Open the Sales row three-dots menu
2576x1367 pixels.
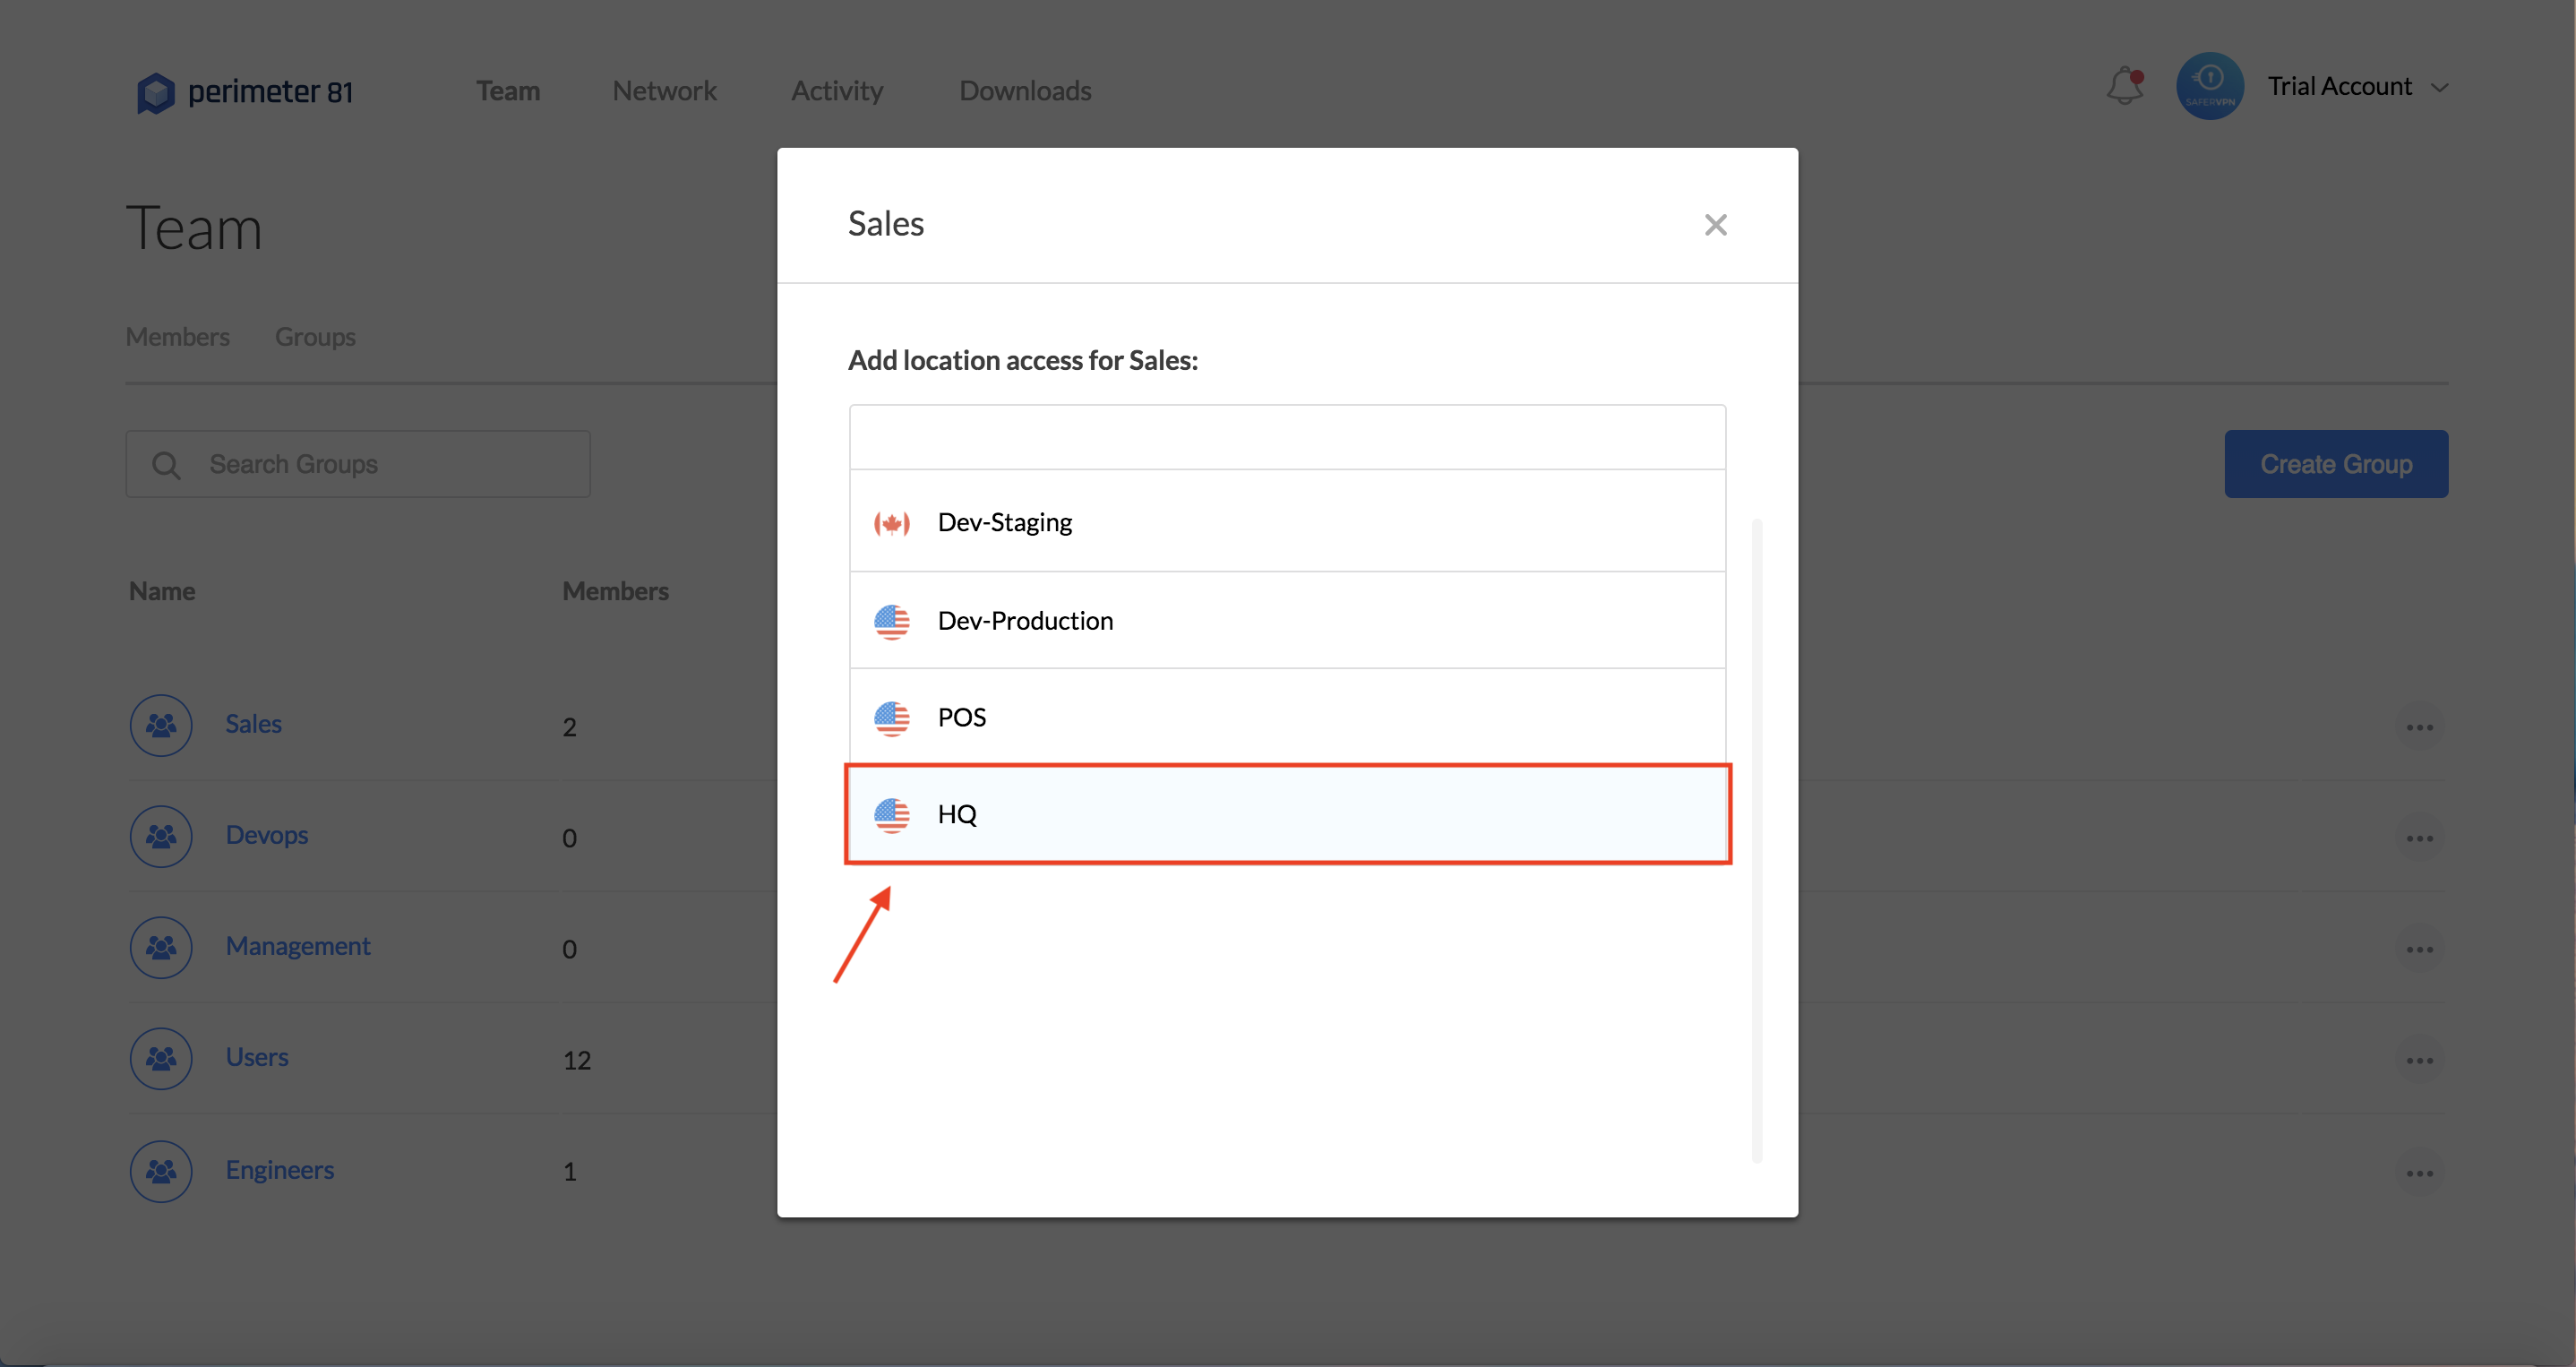point(2419,727)
